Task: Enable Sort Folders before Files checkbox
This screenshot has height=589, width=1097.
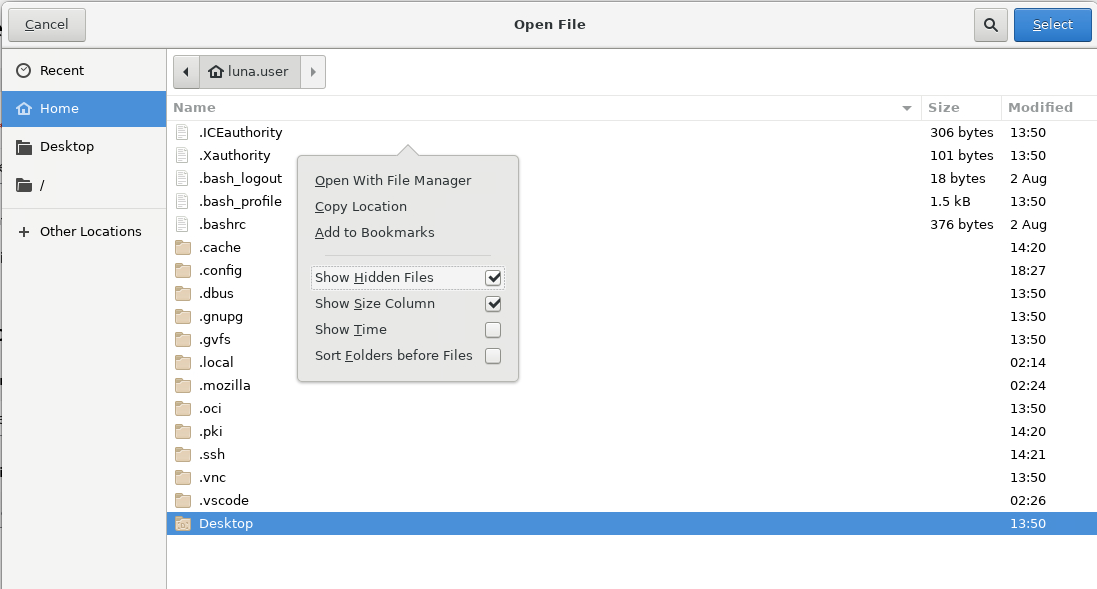Action: click(493, 355)
